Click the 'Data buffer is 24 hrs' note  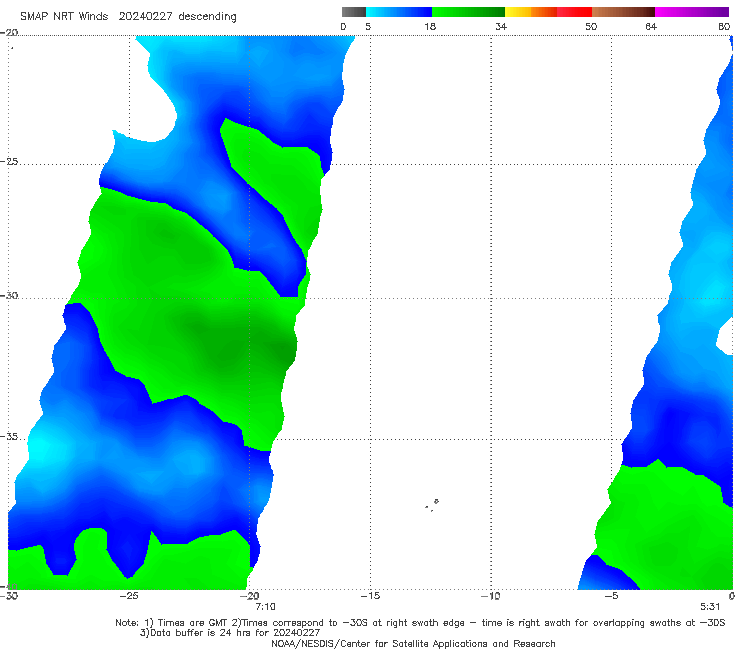tap(230, 633)
